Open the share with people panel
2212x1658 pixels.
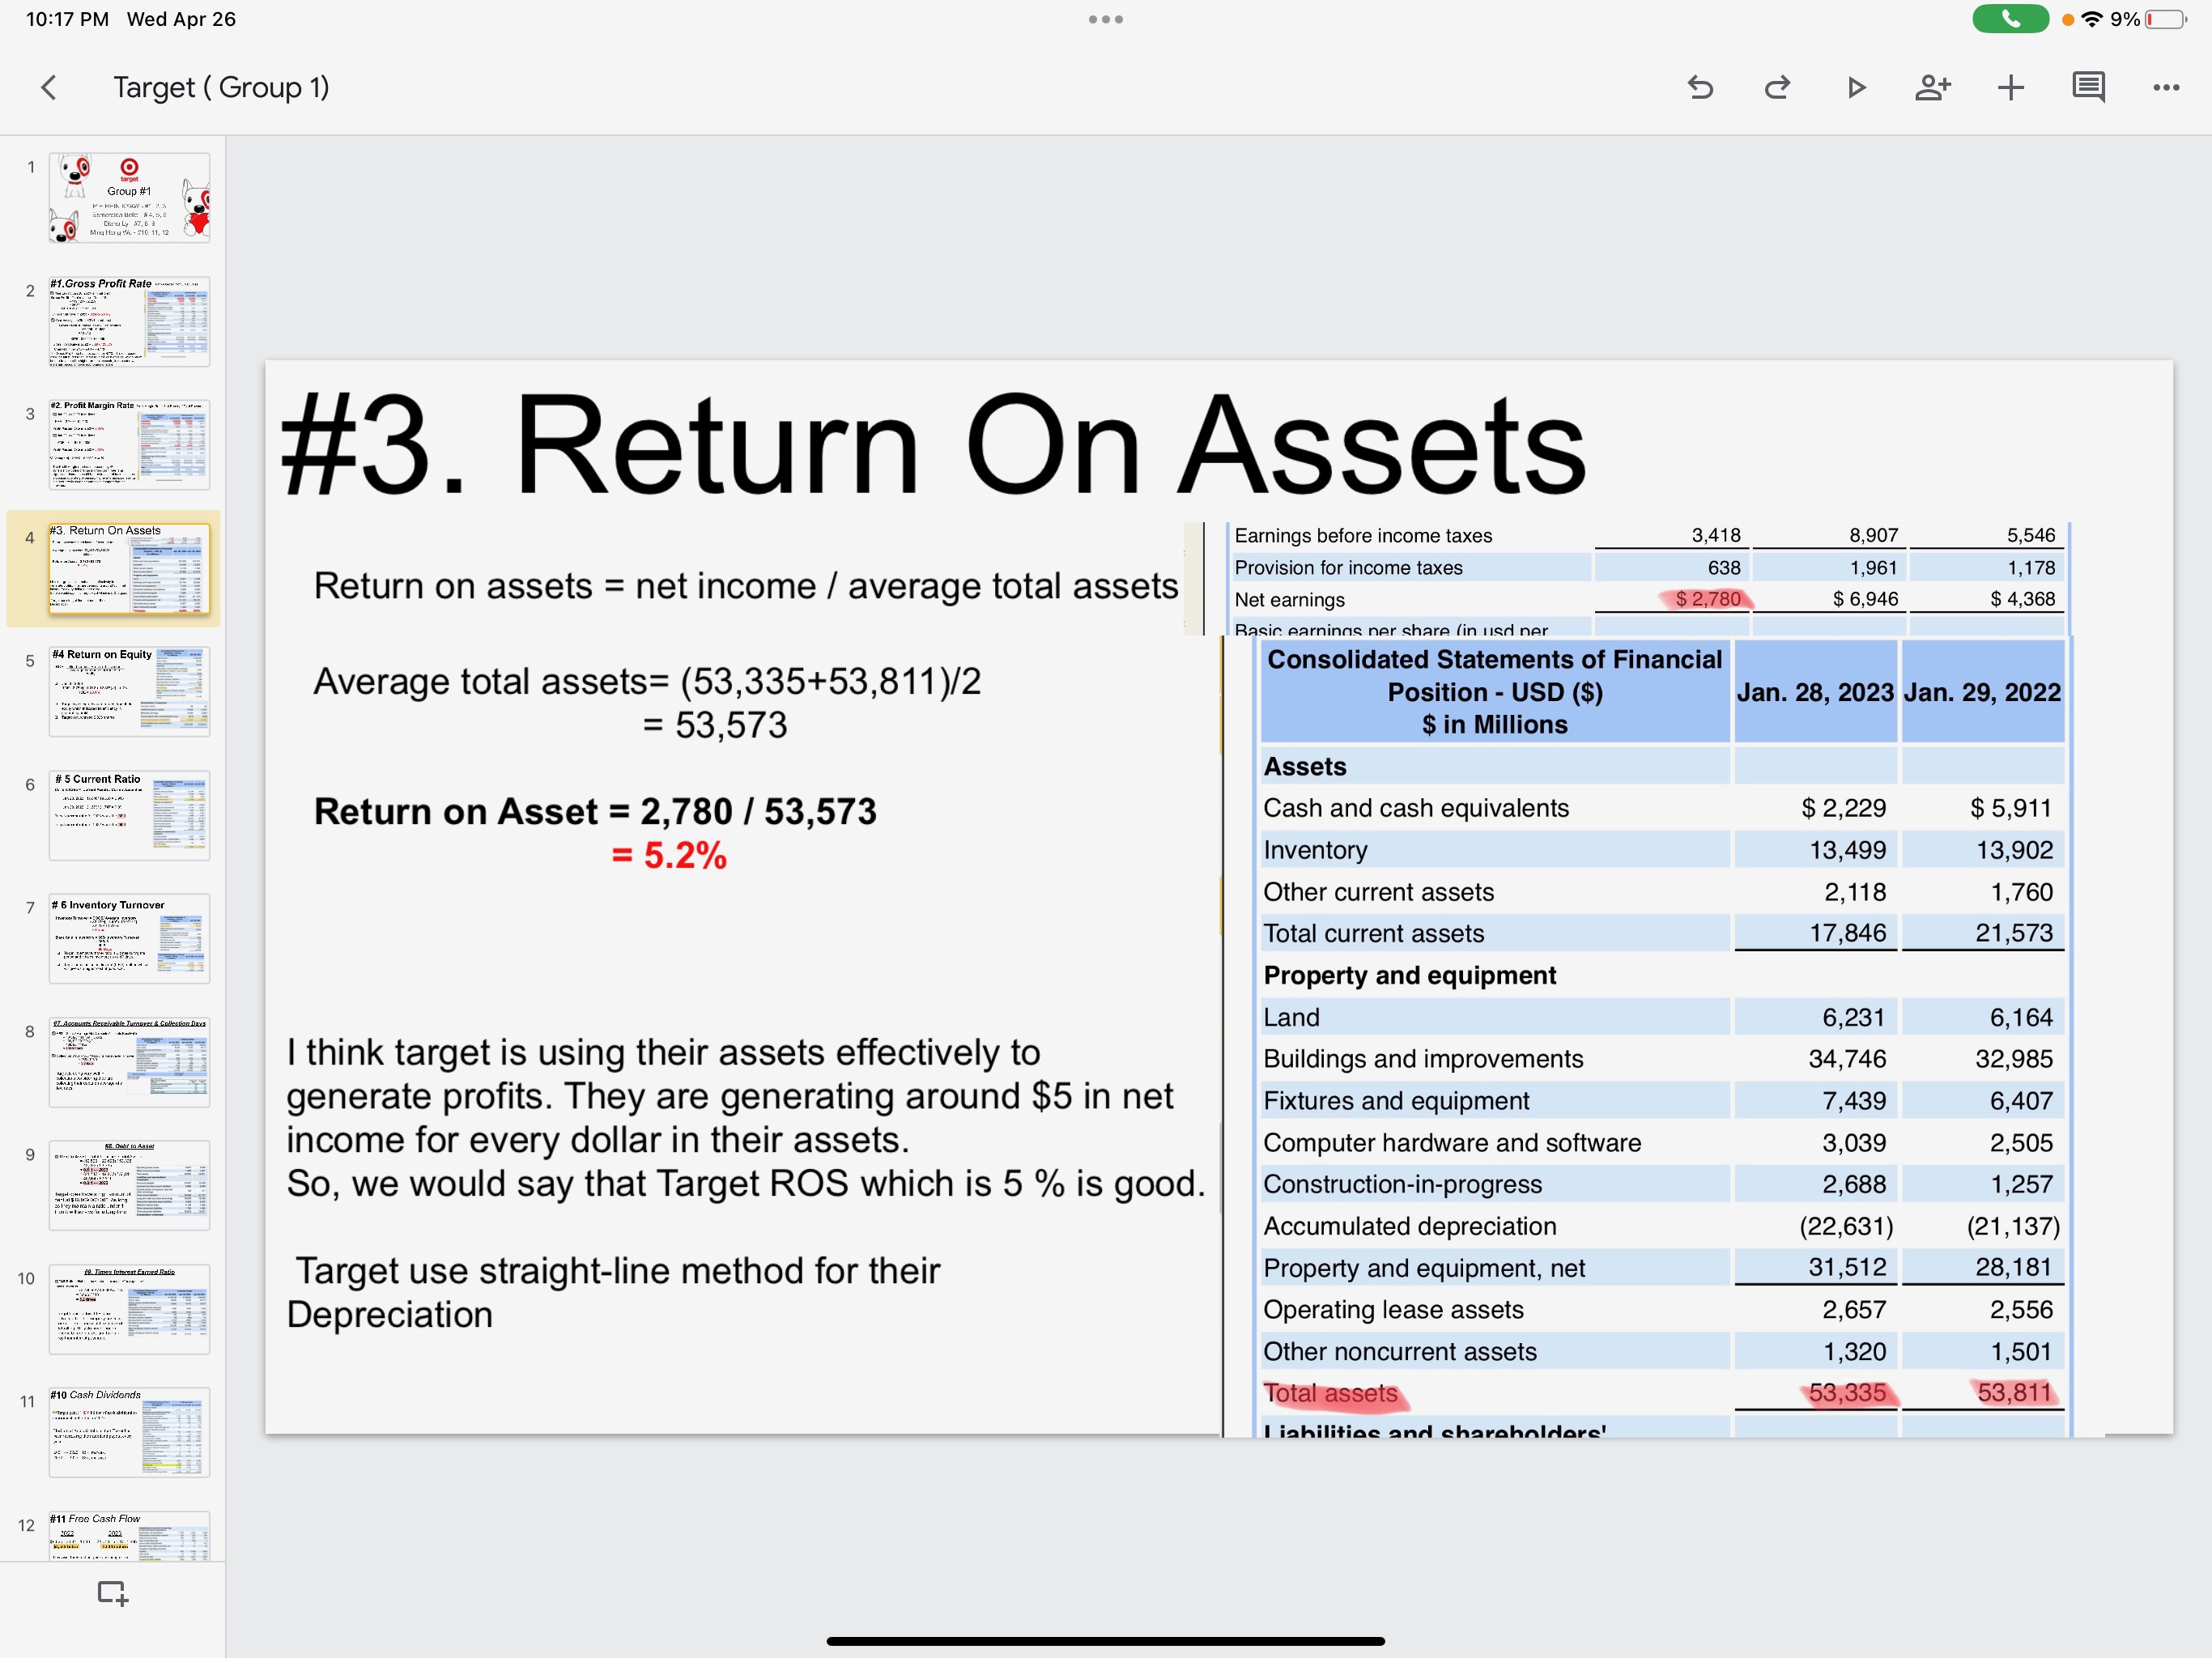pos(1933,87)
